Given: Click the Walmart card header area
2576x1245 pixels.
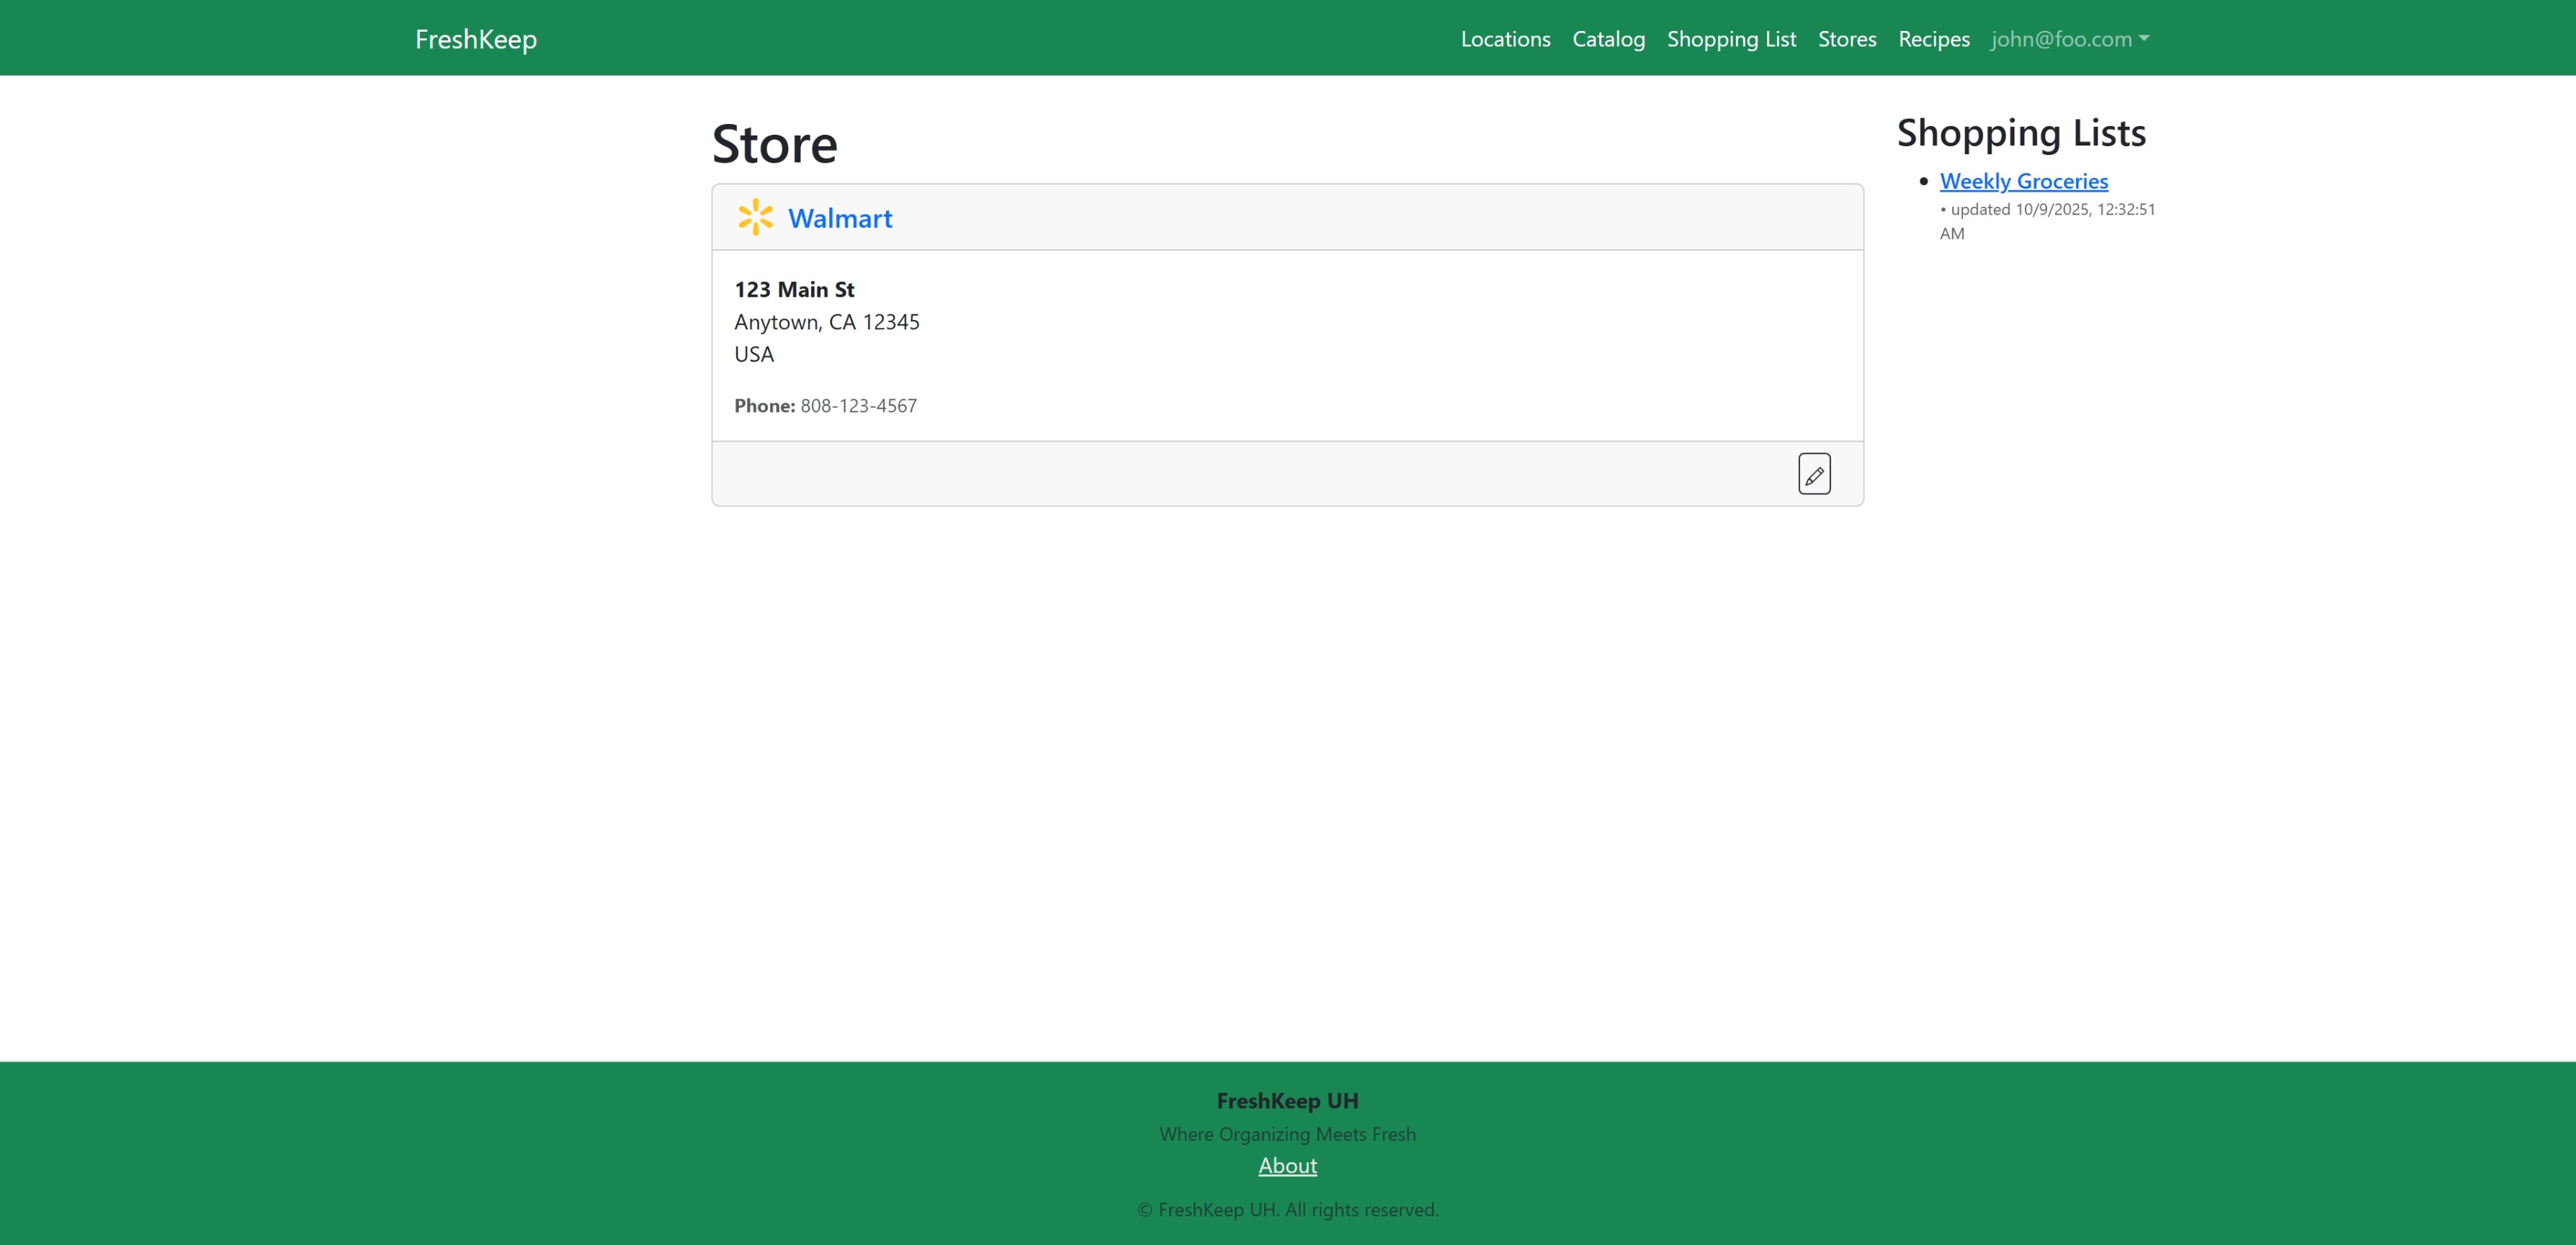Looking at the screenshot, I should click(1286, 217).
